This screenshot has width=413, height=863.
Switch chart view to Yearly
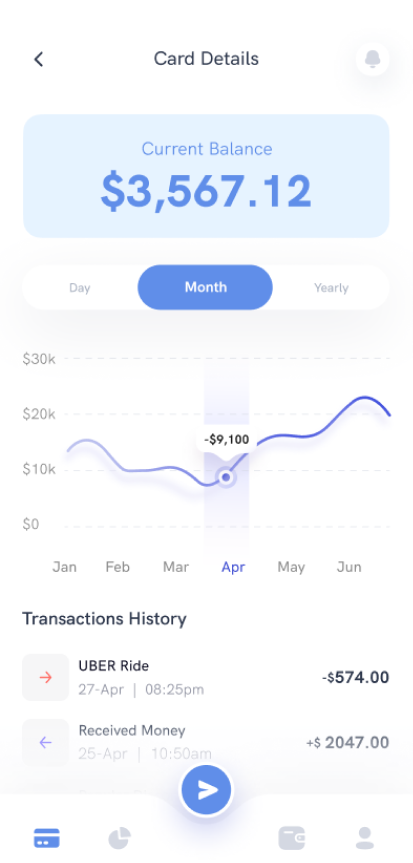pos(331,288)
